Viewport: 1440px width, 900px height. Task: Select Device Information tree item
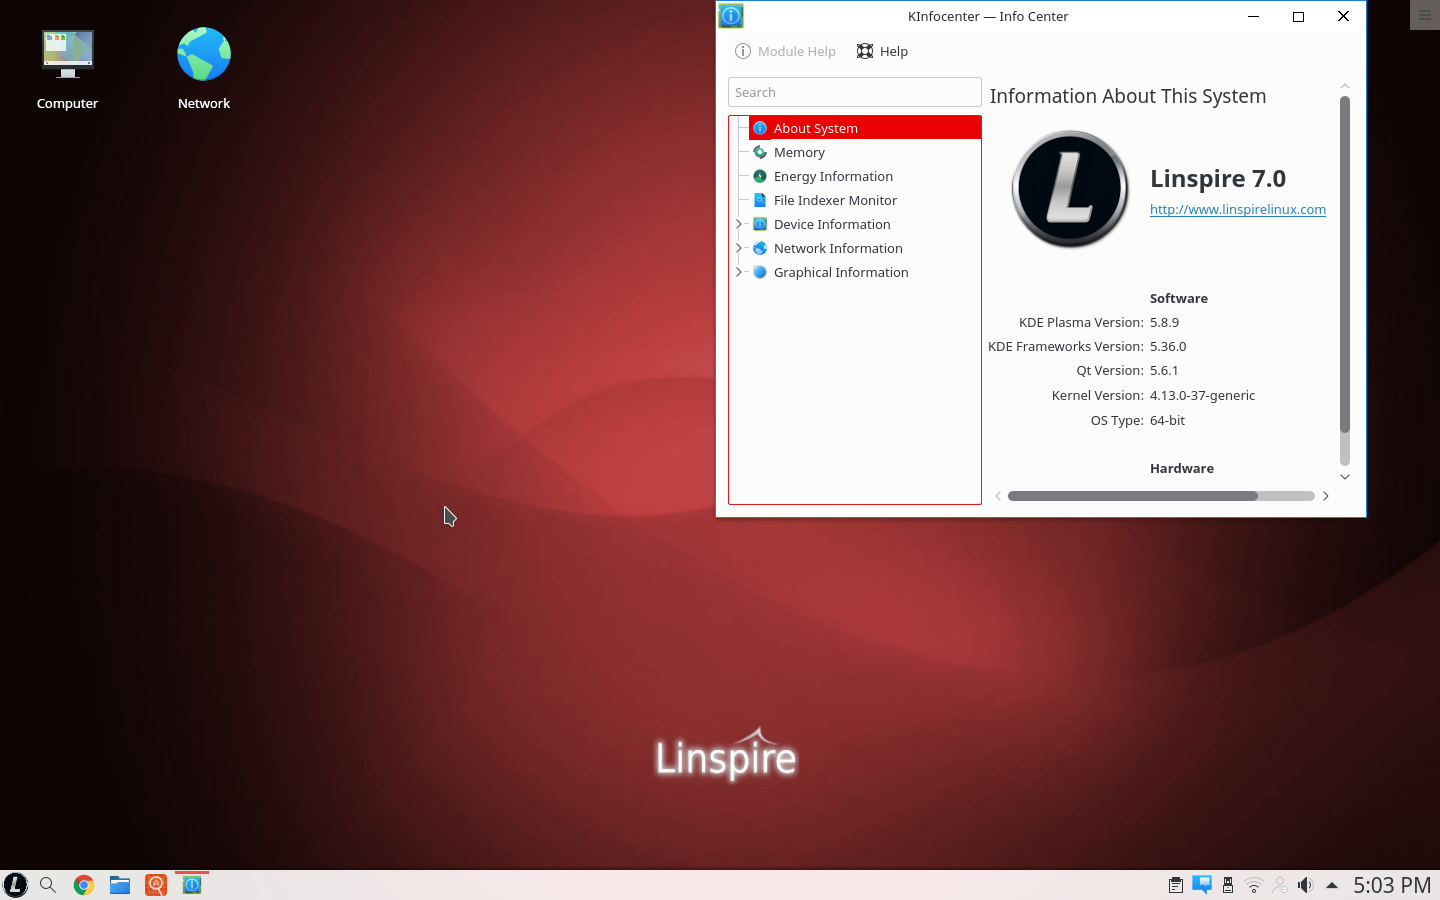[832, 224]
